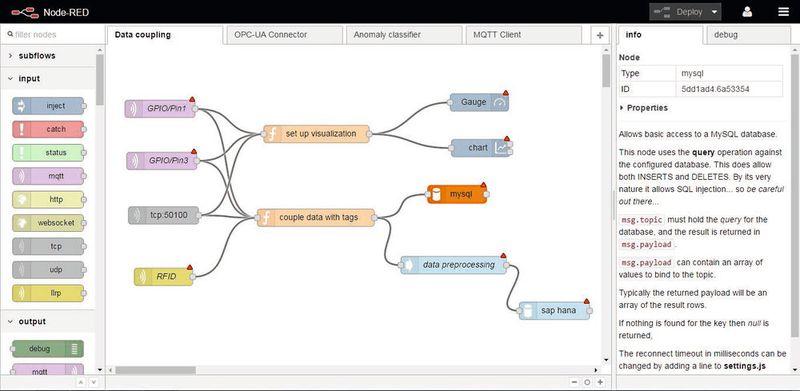800x391 pixels.
Task: Toggle the debug node's output button
Action: click(x=75, y=349)
